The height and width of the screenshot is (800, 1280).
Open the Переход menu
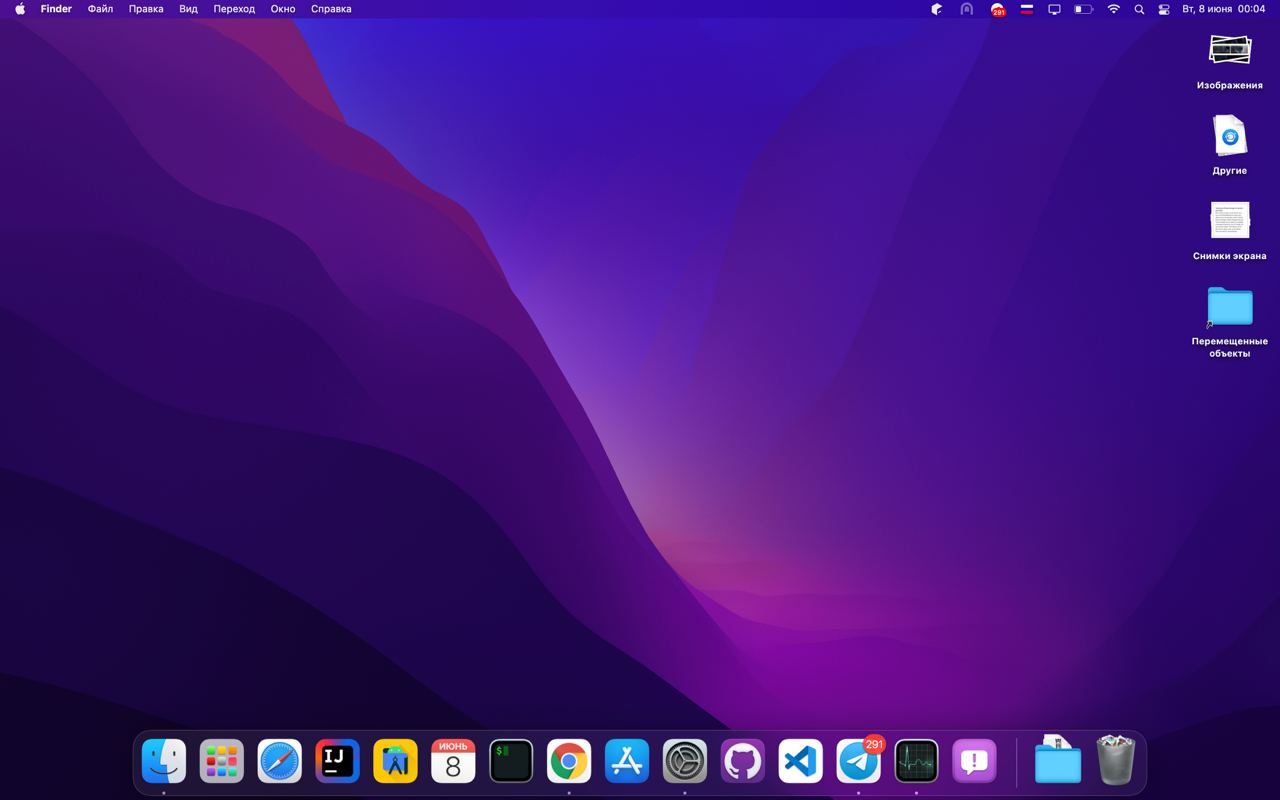(x=234, y=9)
